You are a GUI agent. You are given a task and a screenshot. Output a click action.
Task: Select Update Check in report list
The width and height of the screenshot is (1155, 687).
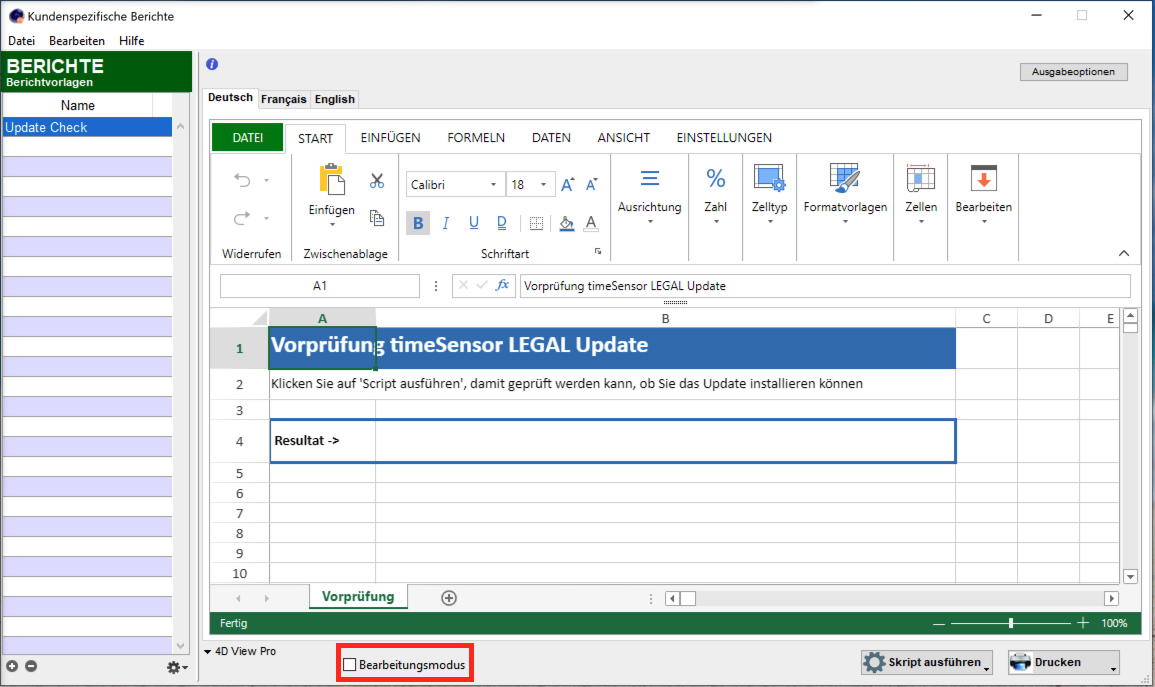coord(87,127)
